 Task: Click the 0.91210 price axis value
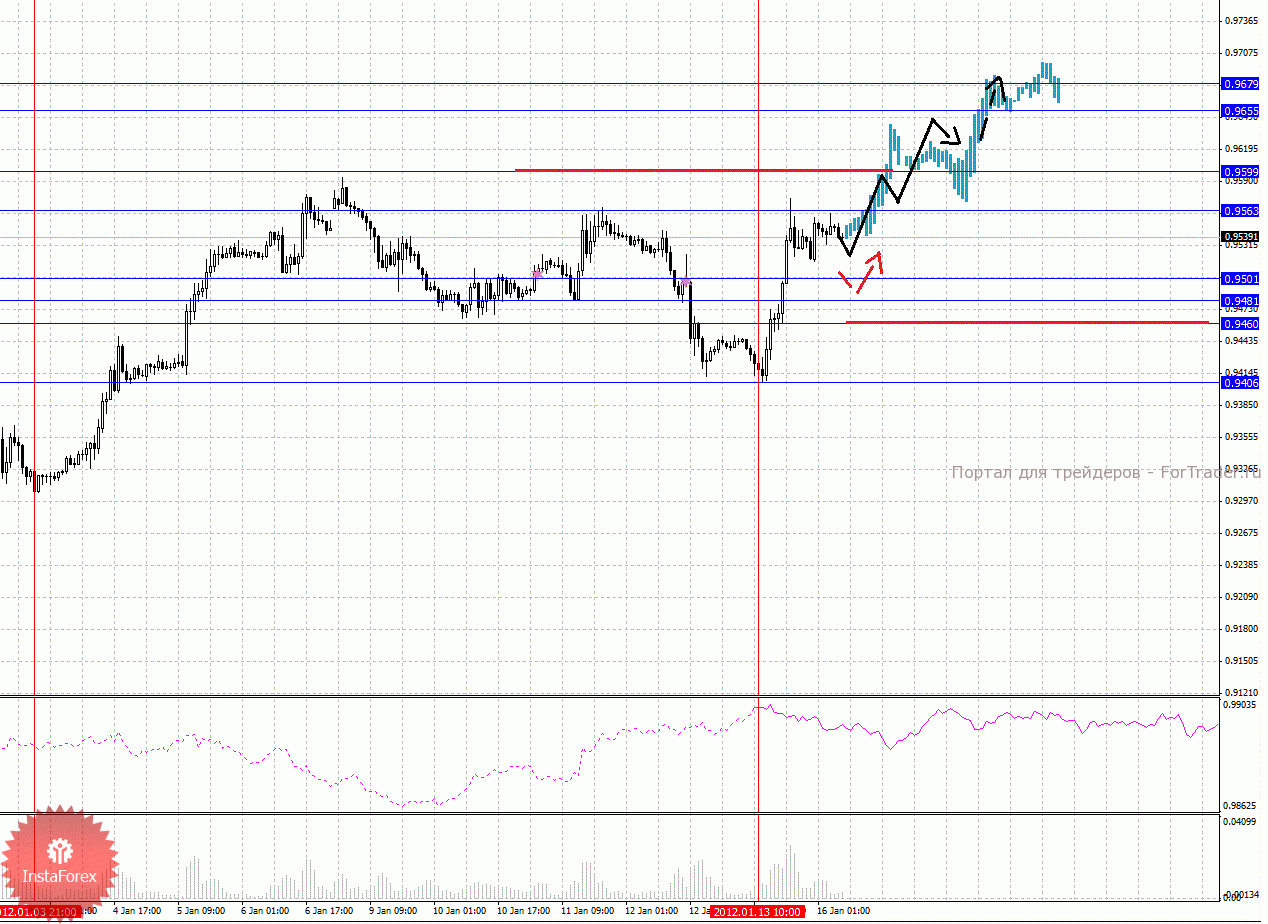coord(1243,692)
